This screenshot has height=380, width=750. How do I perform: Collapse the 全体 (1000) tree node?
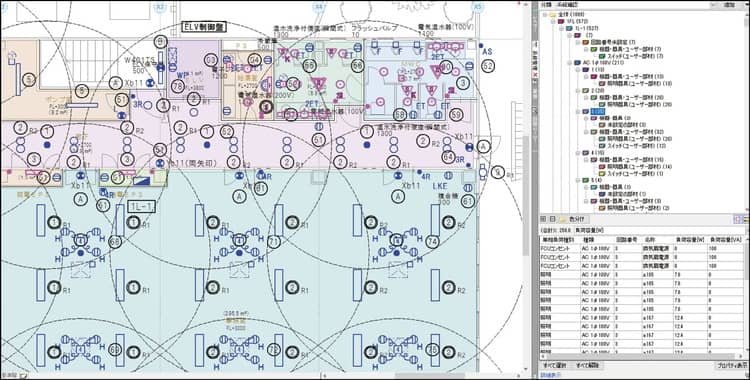click(x=545, y=15)
